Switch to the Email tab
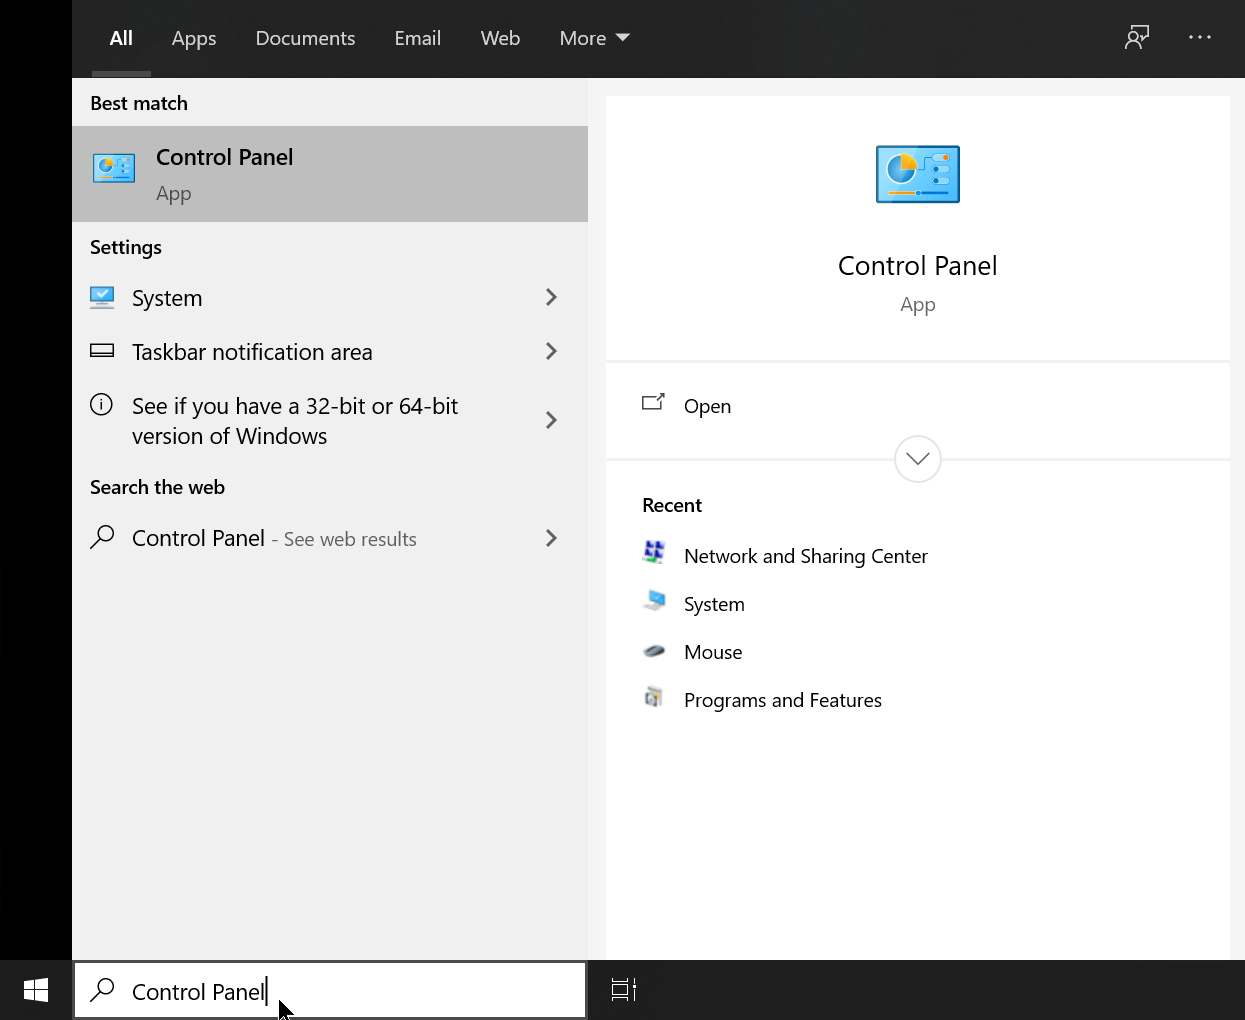This screenshot has height=1020, width=1245. 417,38
